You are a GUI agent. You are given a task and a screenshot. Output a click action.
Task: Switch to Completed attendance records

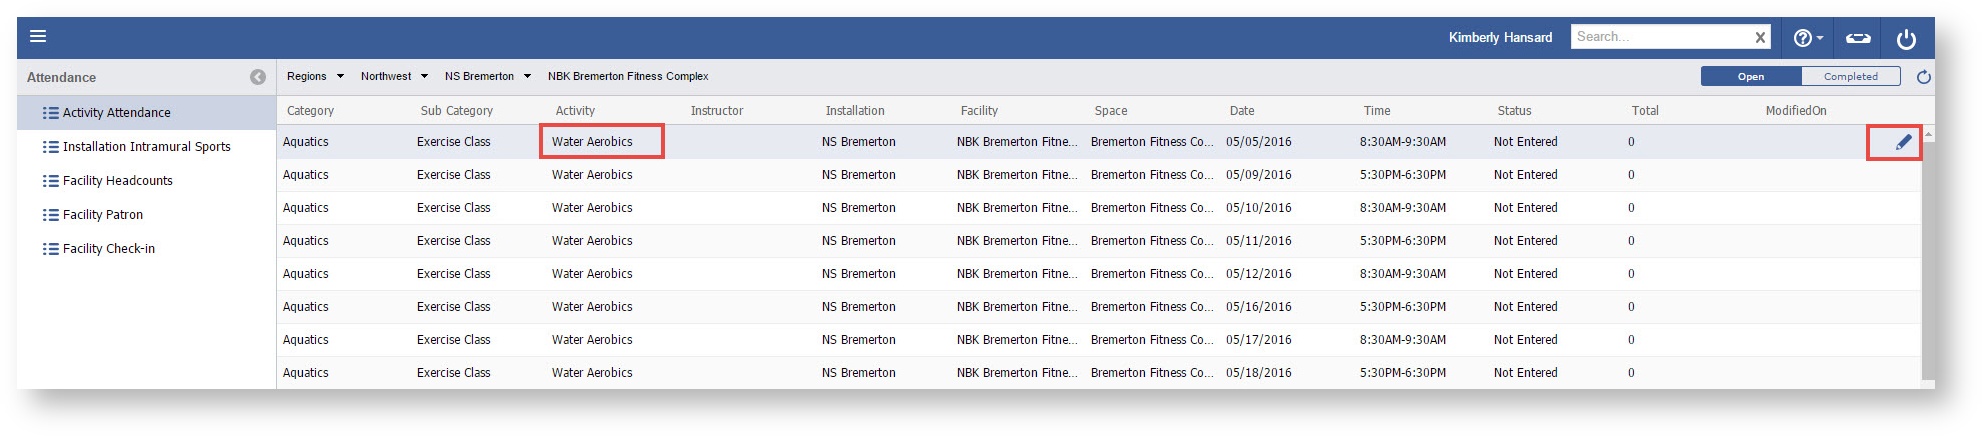click(1850, 77)
